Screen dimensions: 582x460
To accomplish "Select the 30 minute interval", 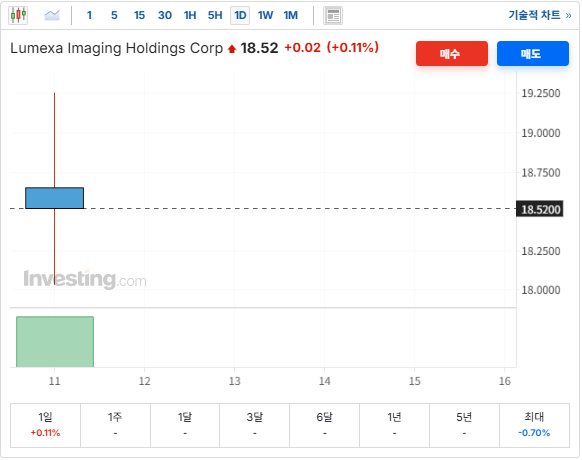I will tap(165, 16).
